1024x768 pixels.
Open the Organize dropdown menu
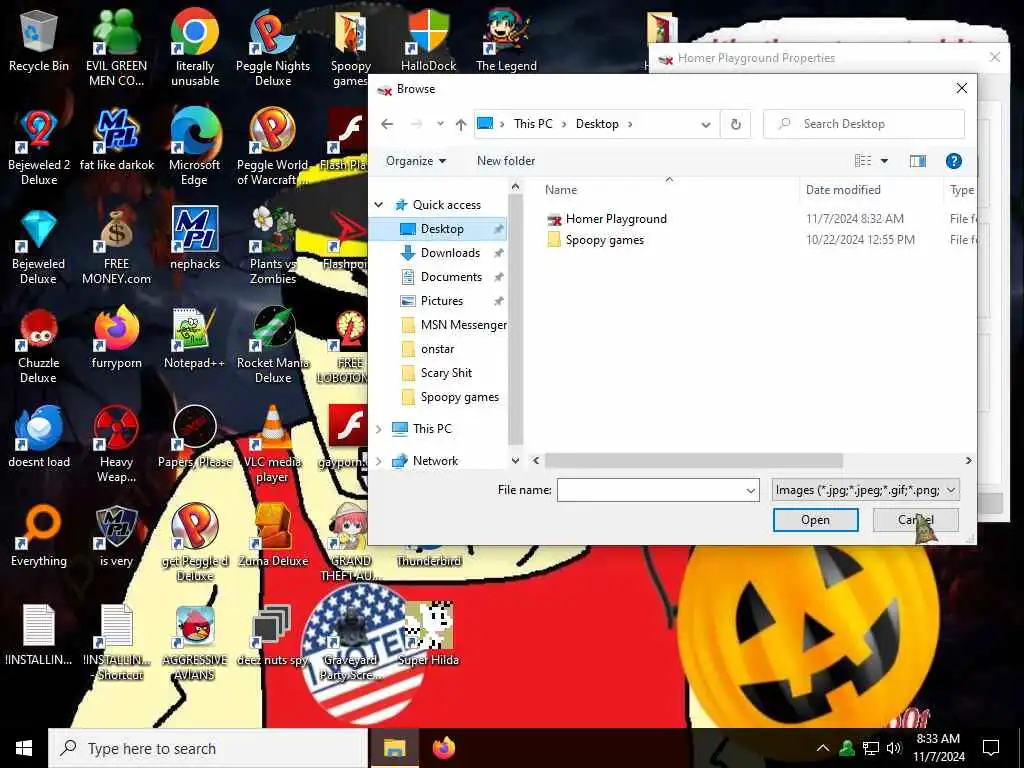point(416,161)
